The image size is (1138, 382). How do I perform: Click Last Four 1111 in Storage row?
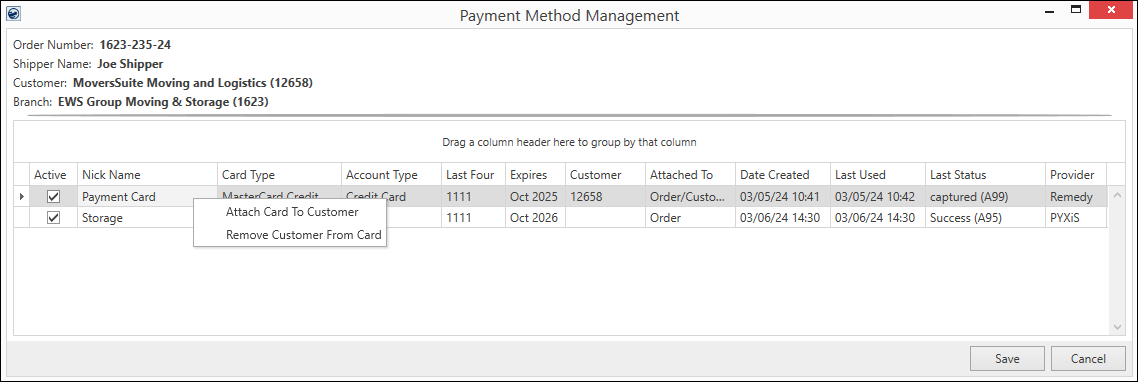point(473,218)
